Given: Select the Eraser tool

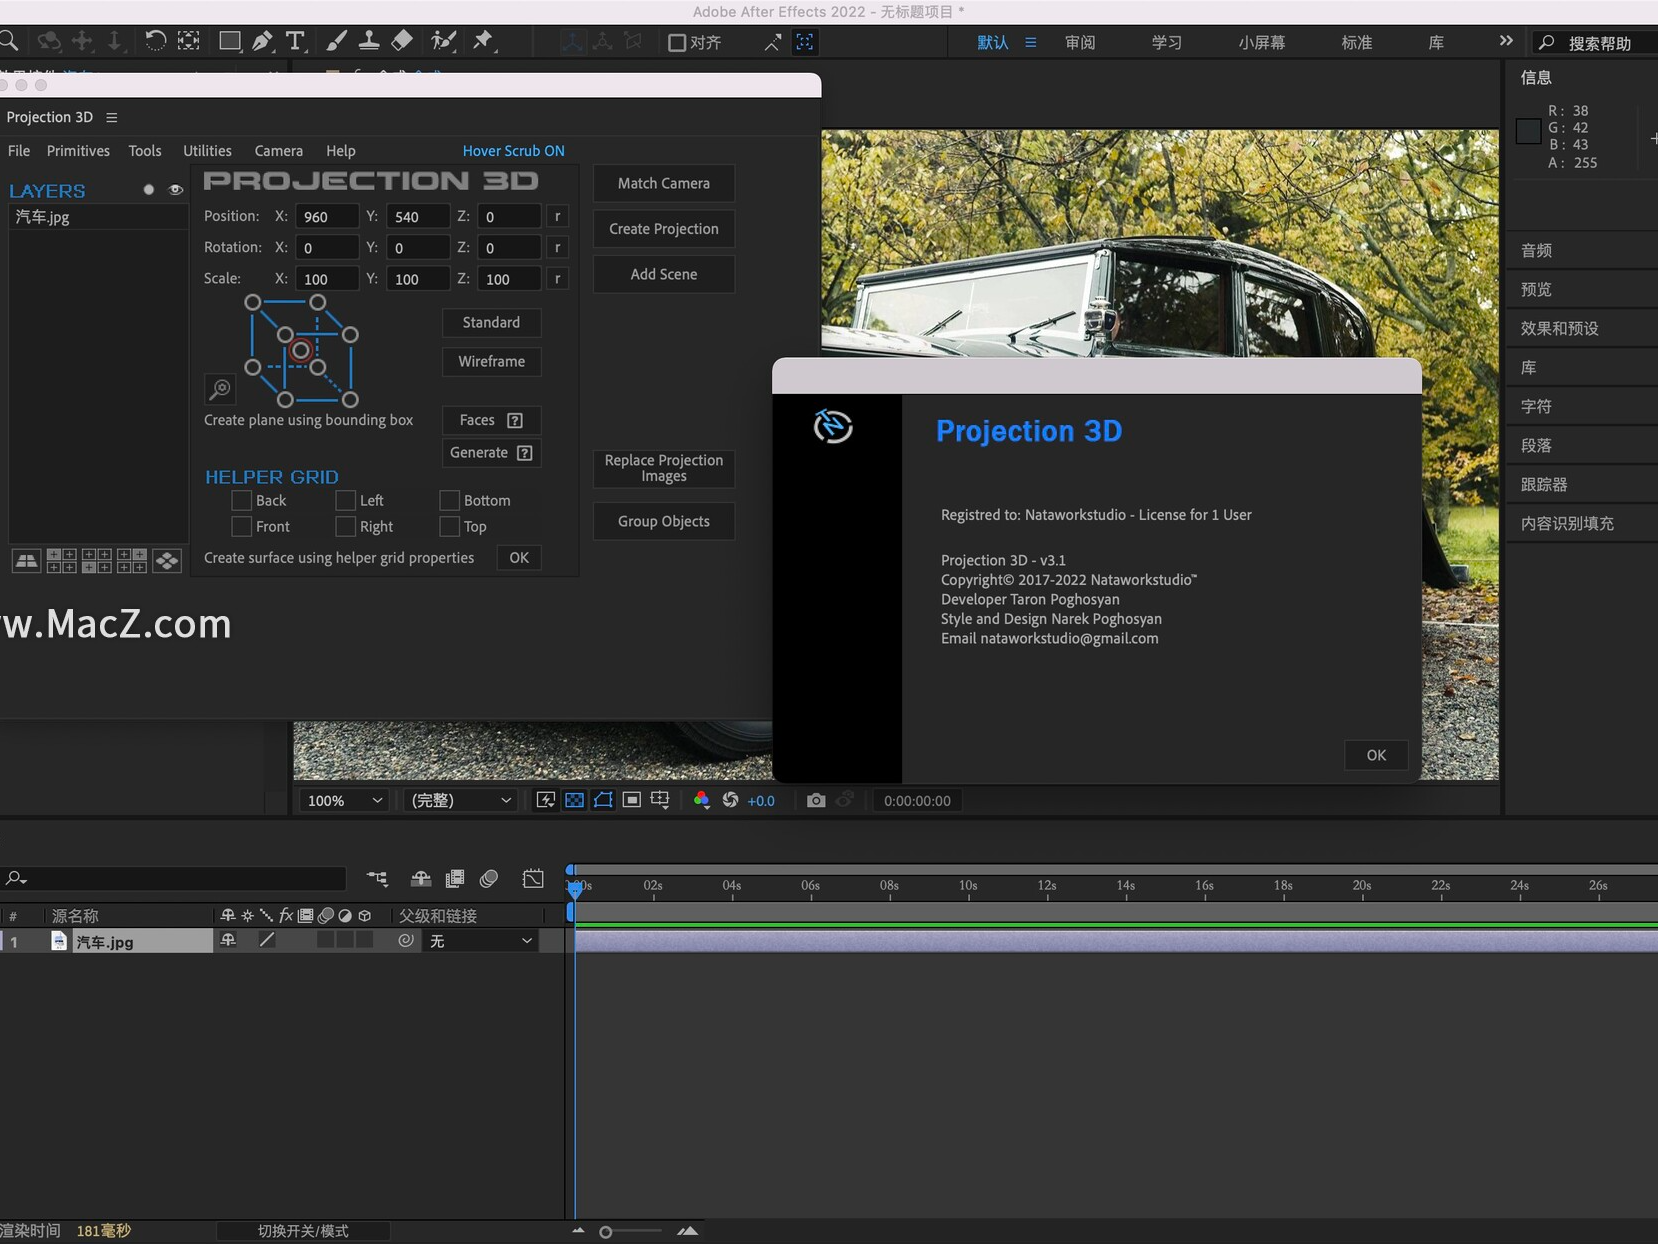Looking at the screenshot, I should click(x=403, y=41).
